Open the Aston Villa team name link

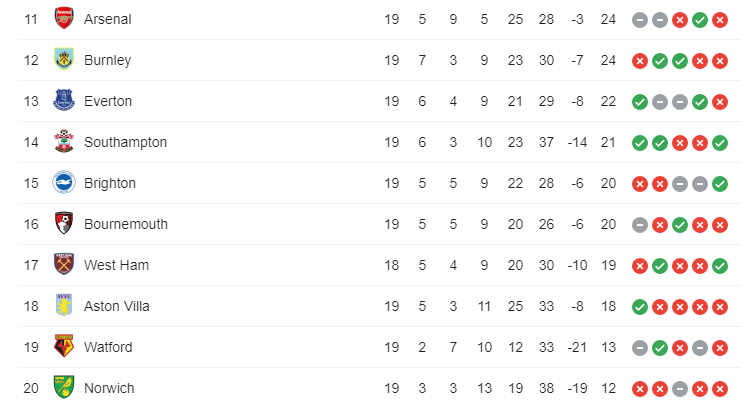117,306
